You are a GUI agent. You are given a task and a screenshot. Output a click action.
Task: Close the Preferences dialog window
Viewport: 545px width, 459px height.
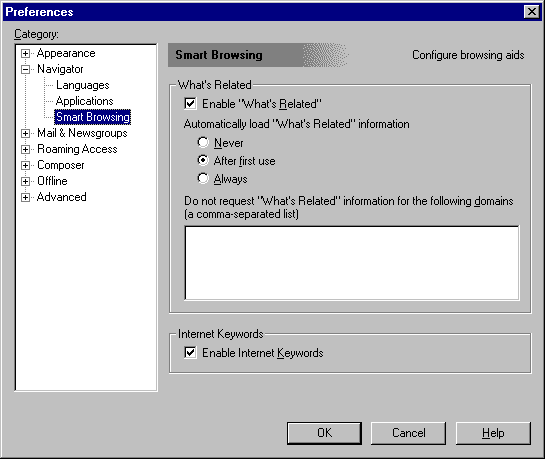pyautogui.click(x=532, y=12)
